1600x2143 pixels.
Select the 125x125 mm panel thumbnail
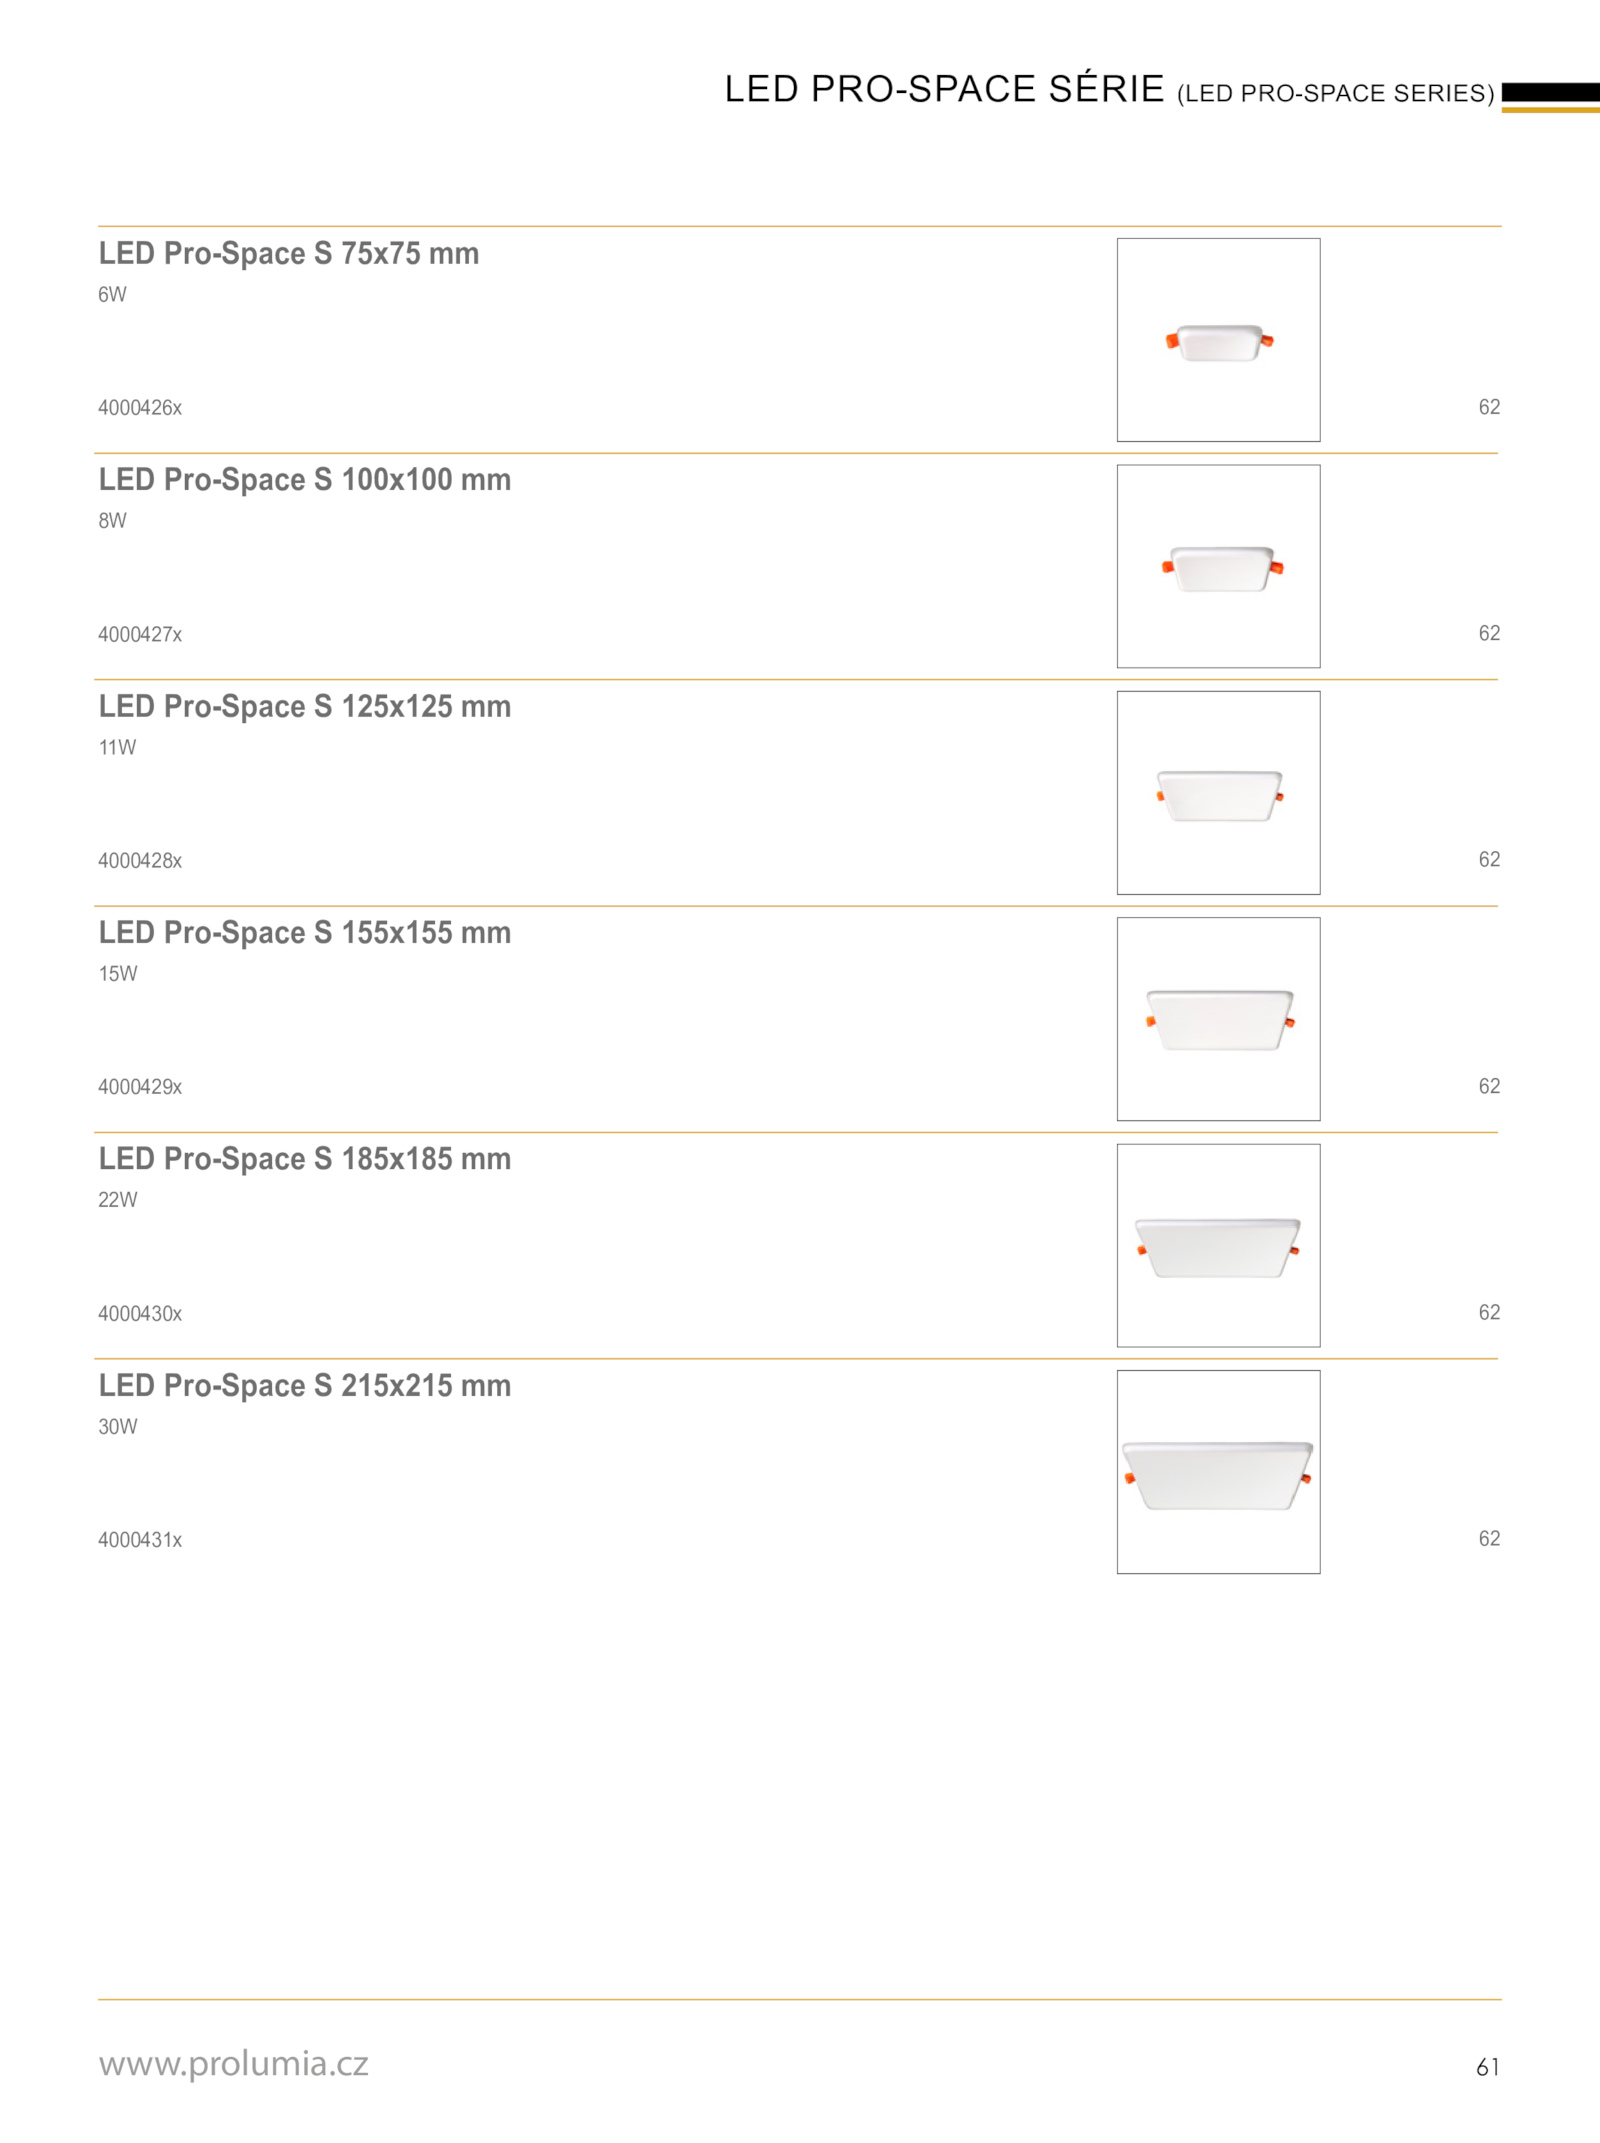coord(1218,793)
